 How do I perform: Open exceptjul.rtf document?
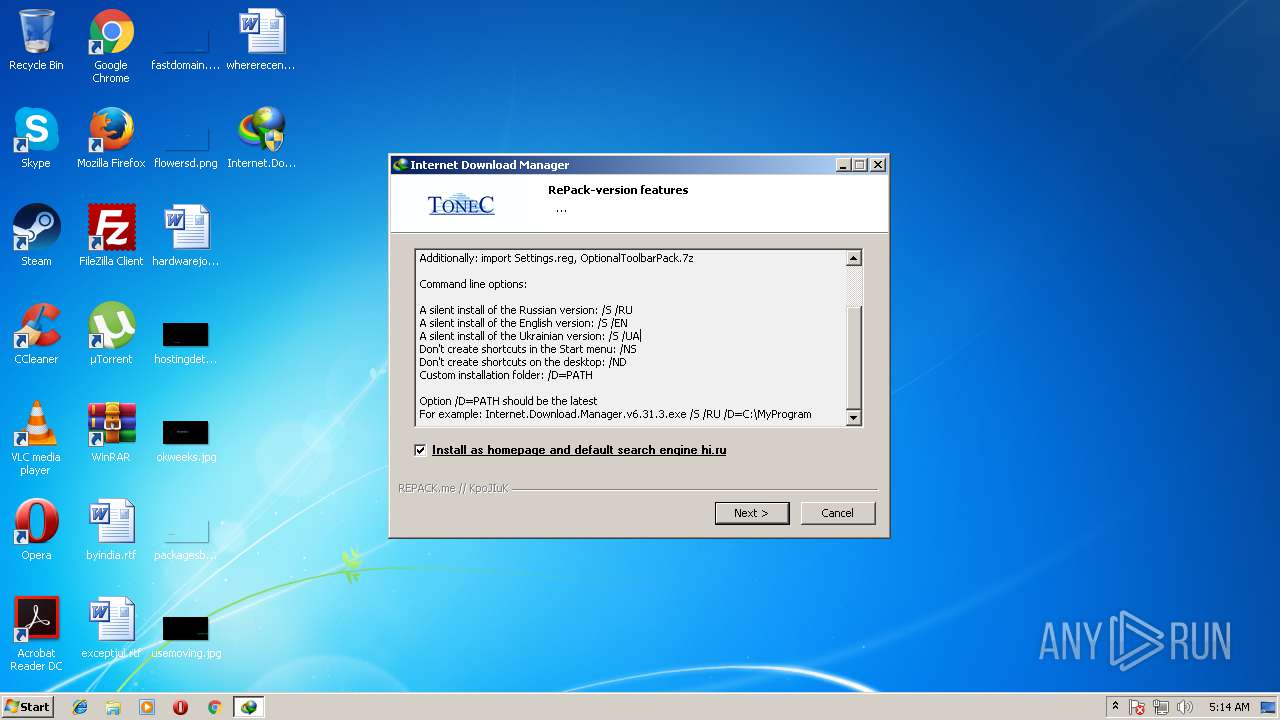(x=111, y=628)
